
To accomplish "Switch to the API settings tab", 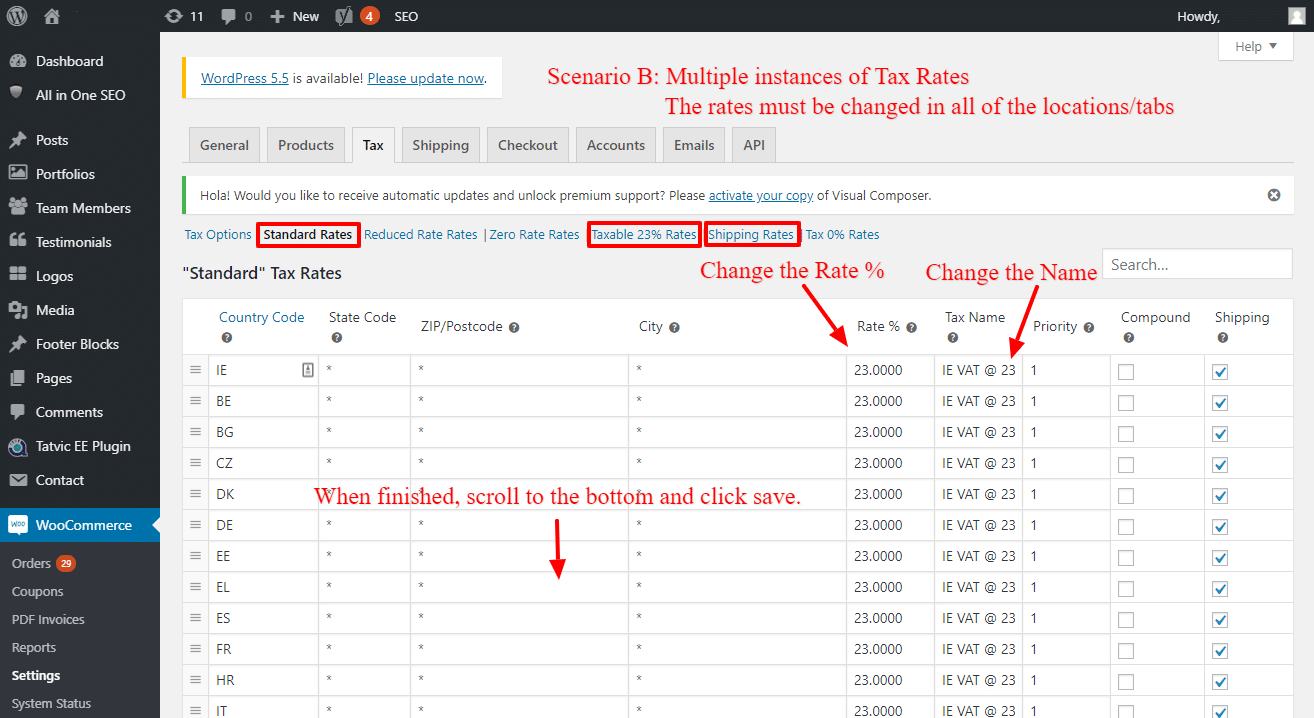I will click(754, 145).
